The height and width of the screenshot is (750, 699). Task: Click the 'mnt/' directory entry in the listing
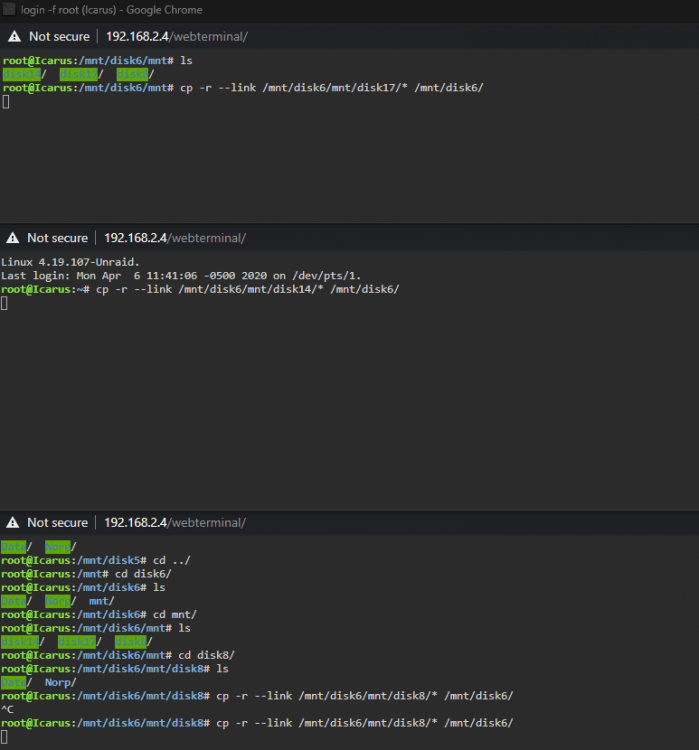coord(101,601)
